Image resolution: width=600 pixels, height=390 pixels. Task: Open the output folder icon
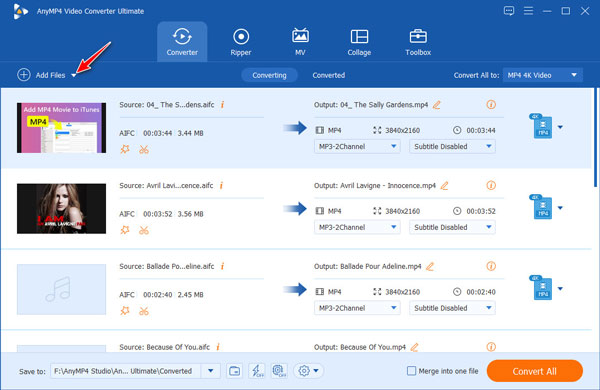(x=234, y=371)
